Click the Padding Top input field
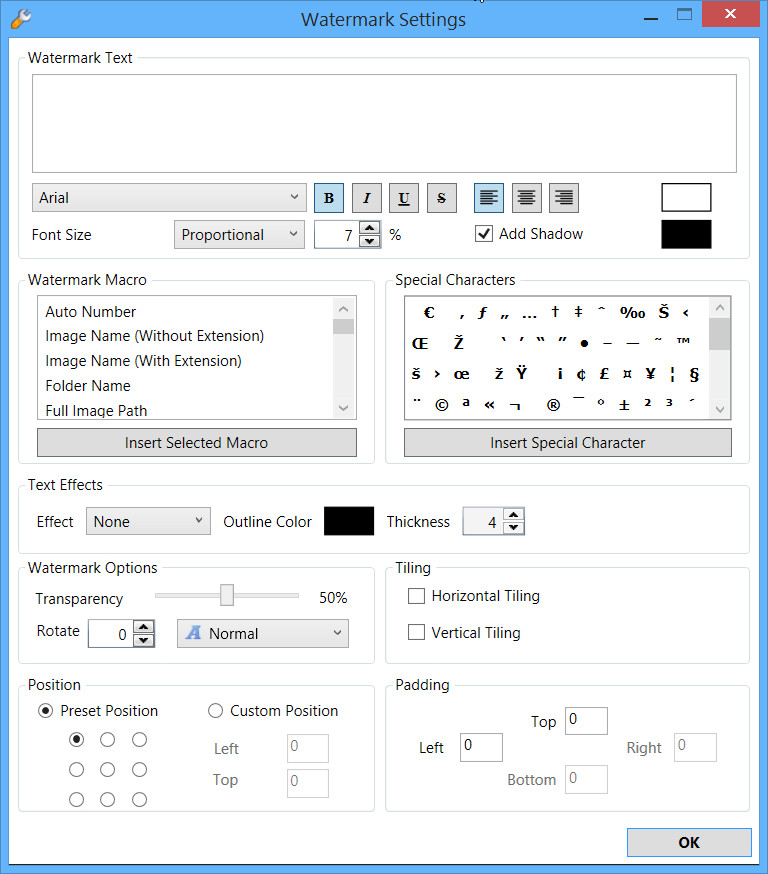Screen dimensions: 768x874 [x=586, y=721]
